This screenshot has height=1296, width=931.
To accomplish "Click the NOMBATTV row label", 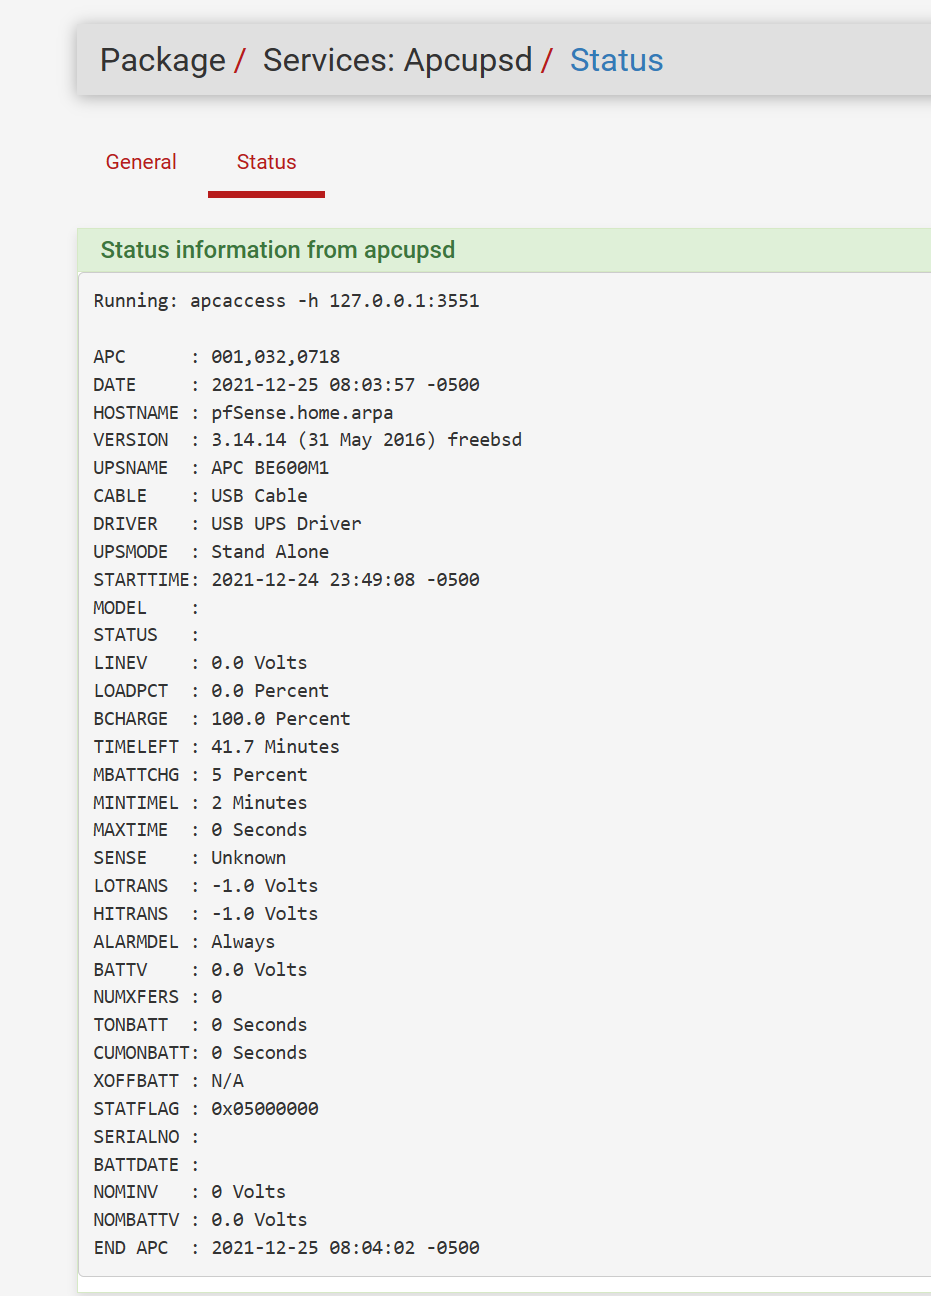I will coord(136,1220).
